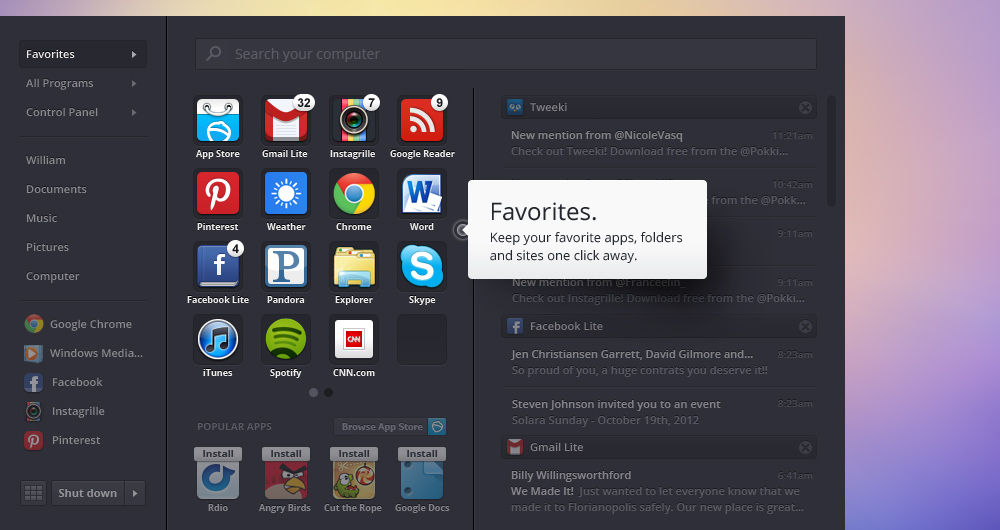Click the notifications panel scrollbar
This screenshot has height=530, width=1000.
click(831, 151)
